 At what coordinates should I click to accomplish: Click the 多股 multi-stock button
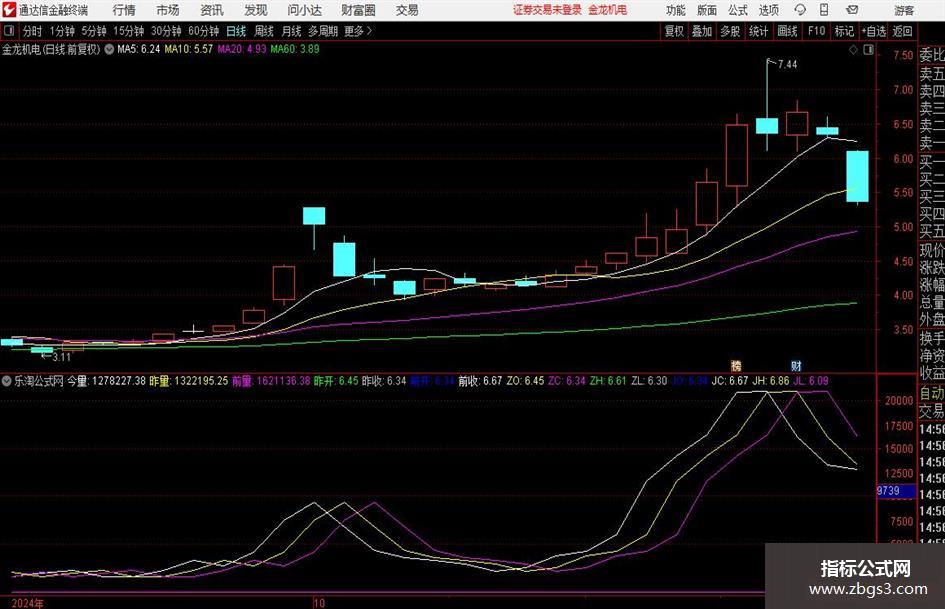(x=730, y=31)
